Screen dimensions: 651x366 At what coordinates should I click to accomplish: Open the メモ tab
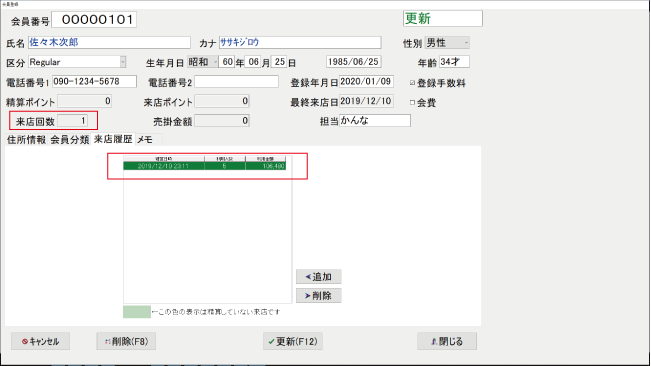coord(145,140)
